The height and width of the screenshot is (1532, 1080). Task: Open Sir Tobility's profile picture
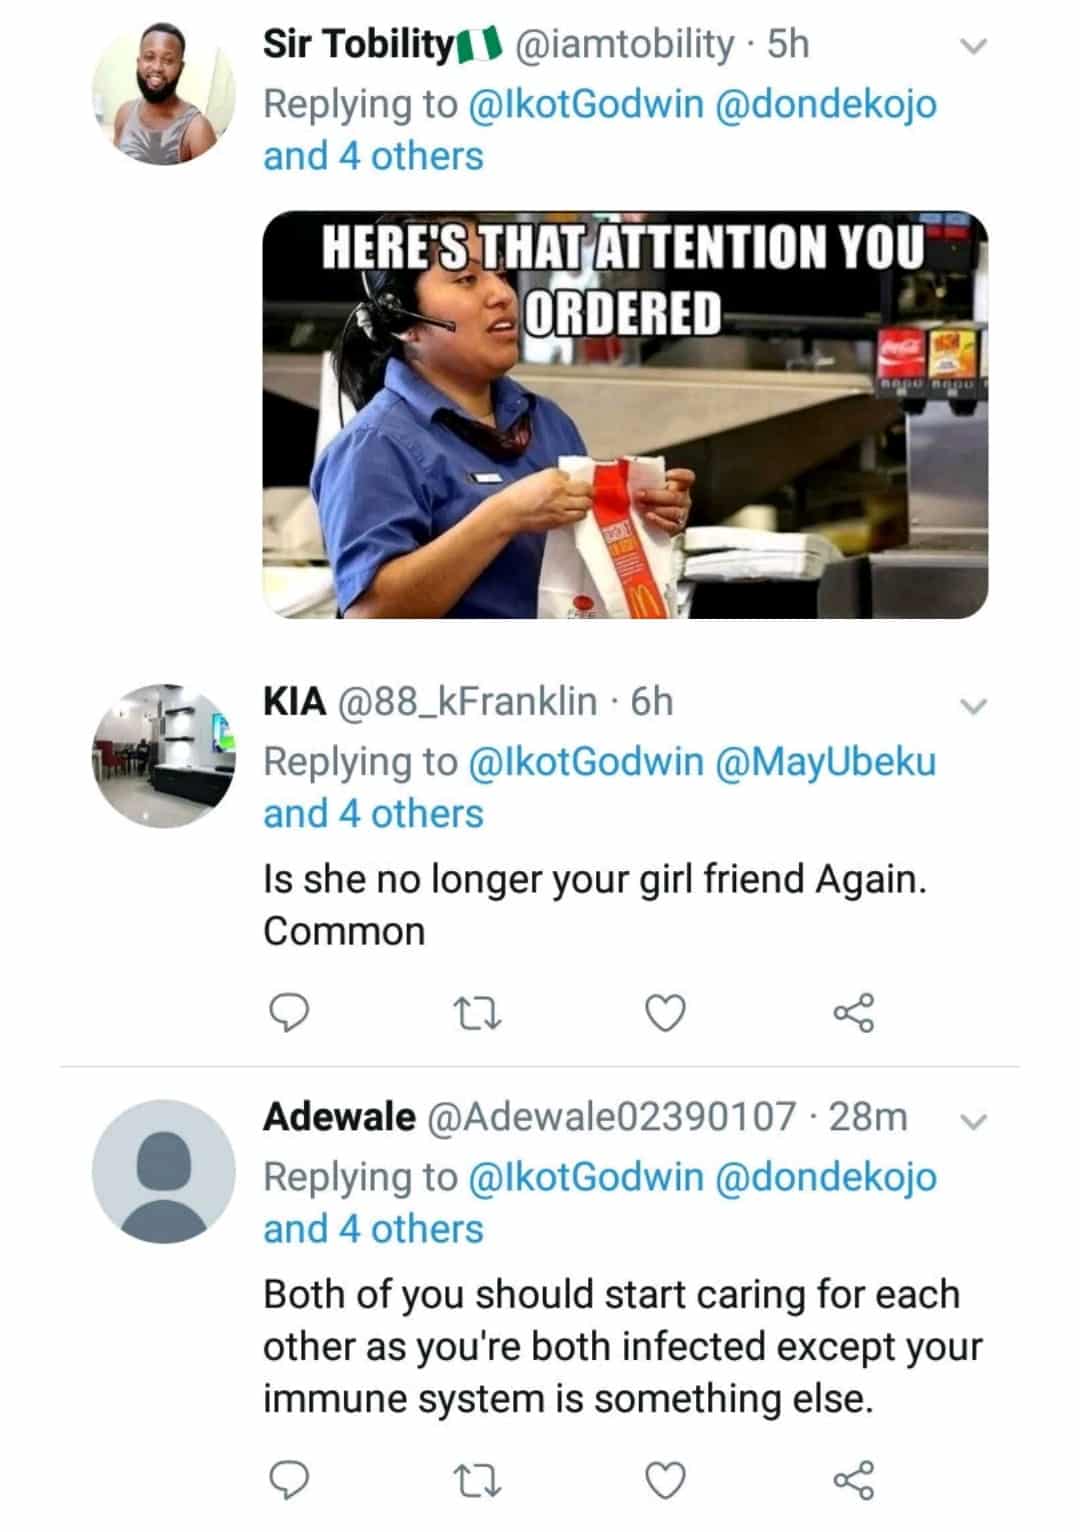pyautogui.click(x=163, y=93)
